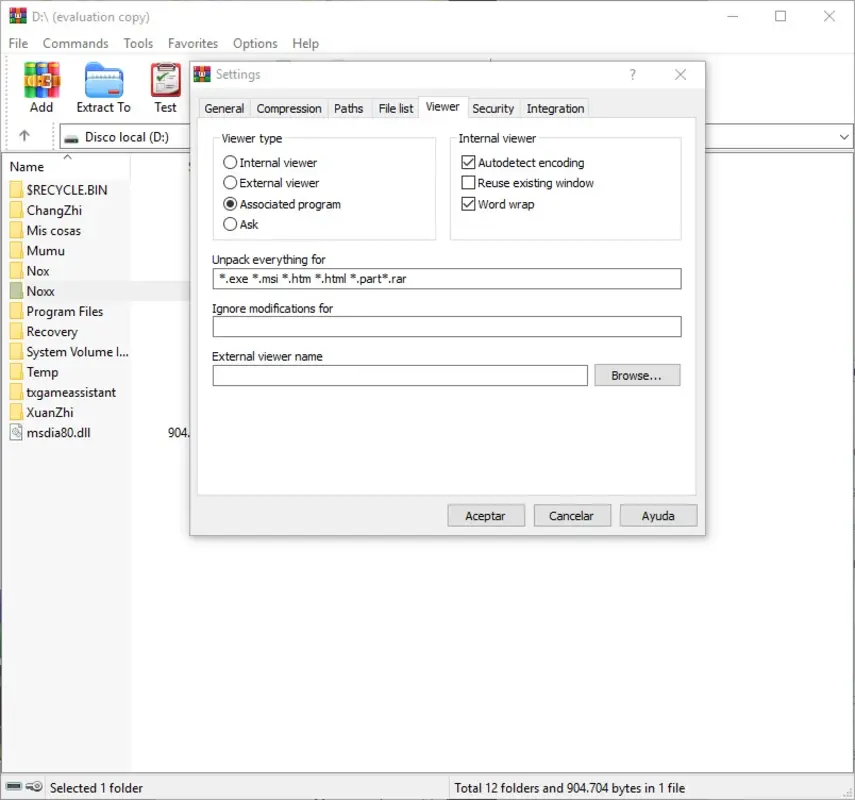Viewport: 855px width, 800px height.
Task: Click the msdia80.dll file icon
Action: click(16, 432)
